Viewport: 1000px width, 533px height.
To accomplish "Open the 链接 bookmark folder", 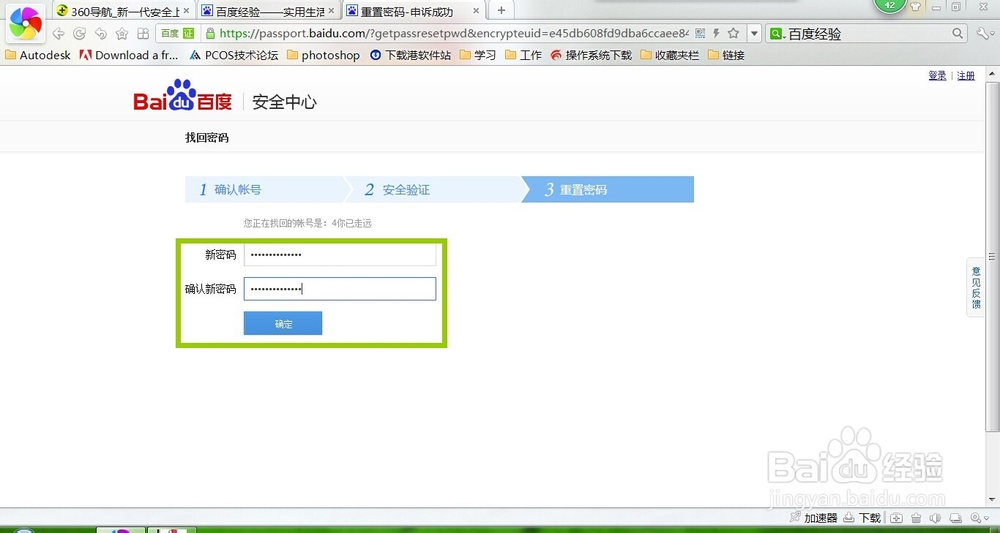I will pyautogui.click(x=726, y=55).
